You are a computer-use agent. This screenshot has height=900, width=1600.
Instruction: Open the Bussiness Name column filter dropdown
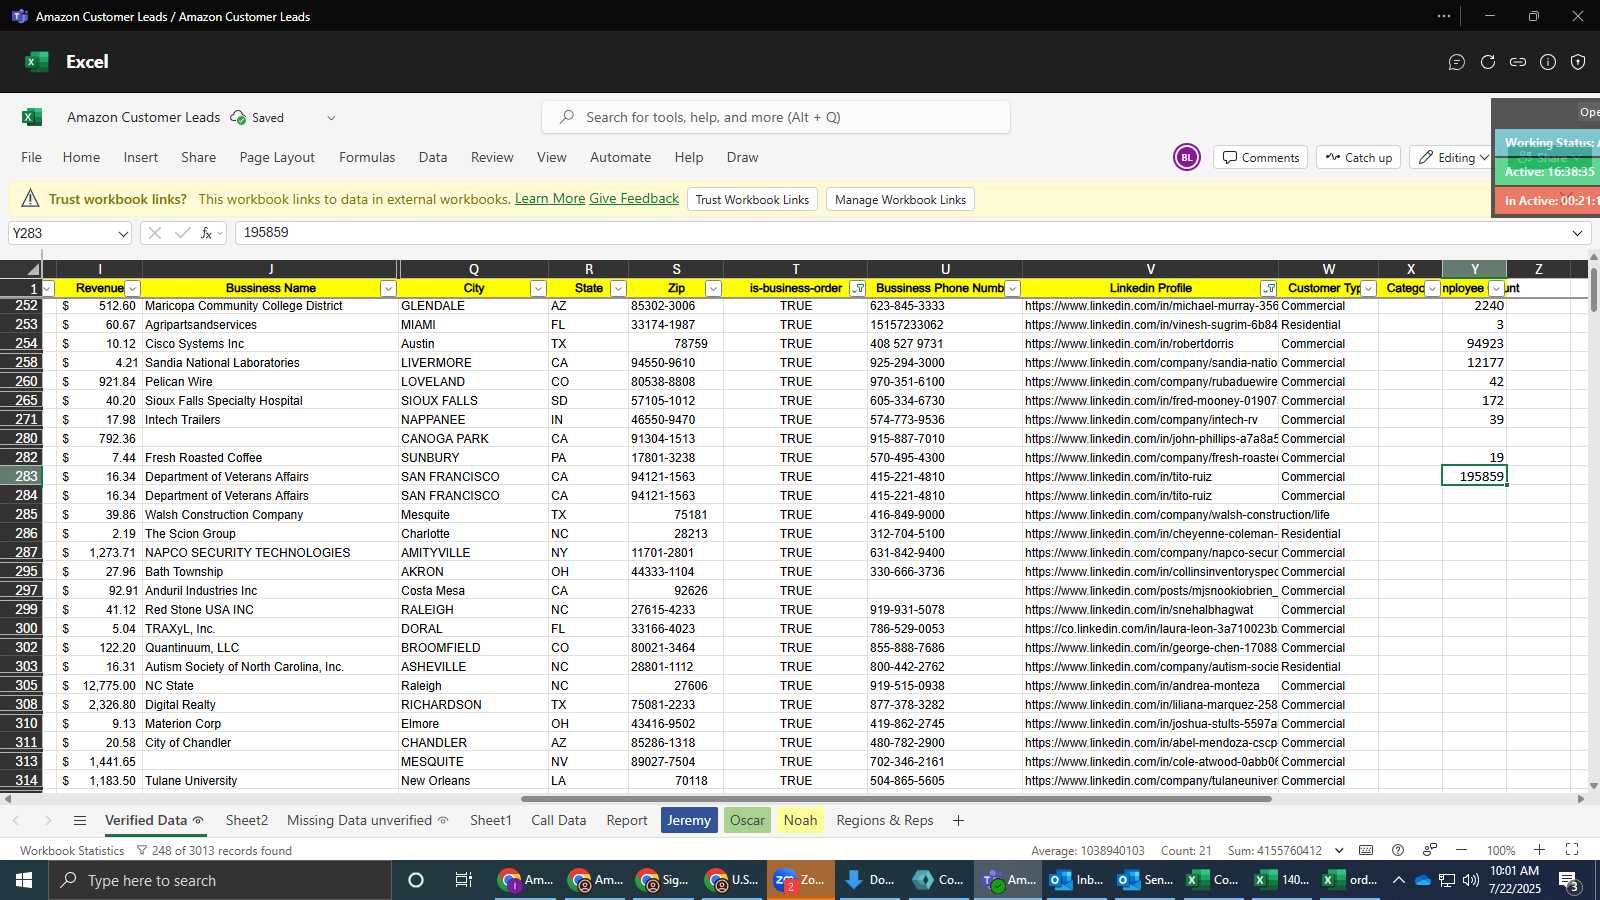point(388,289)
